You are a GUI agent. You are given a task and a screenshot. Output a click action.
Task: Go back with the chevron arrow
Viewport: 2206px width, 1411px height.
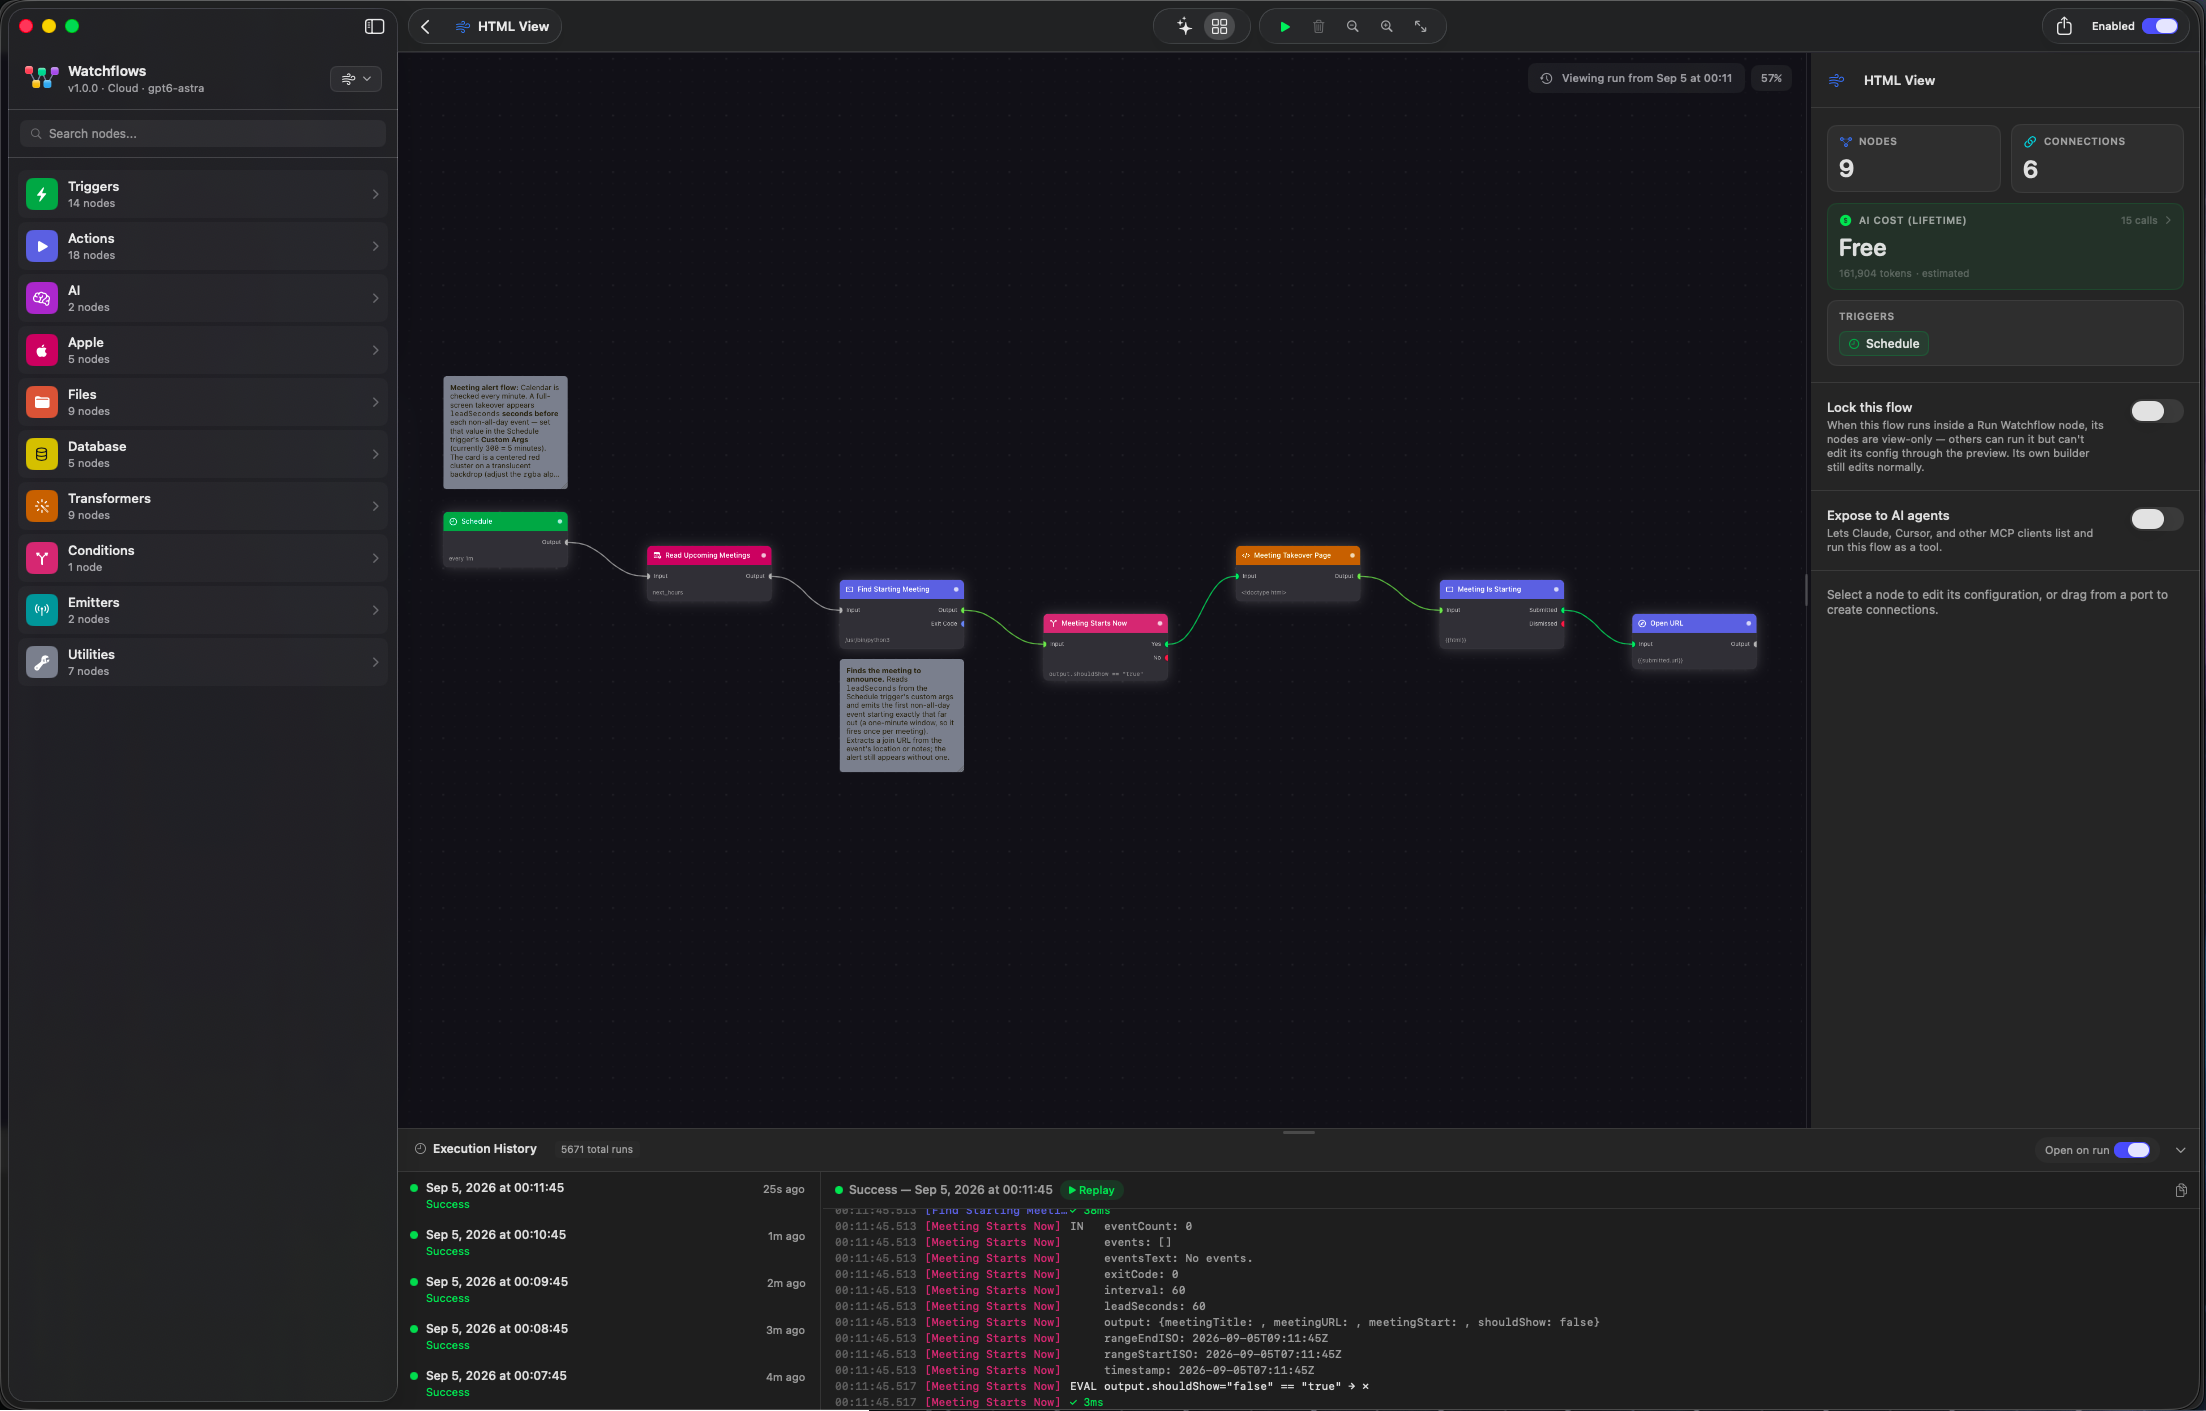pos(426,27)
